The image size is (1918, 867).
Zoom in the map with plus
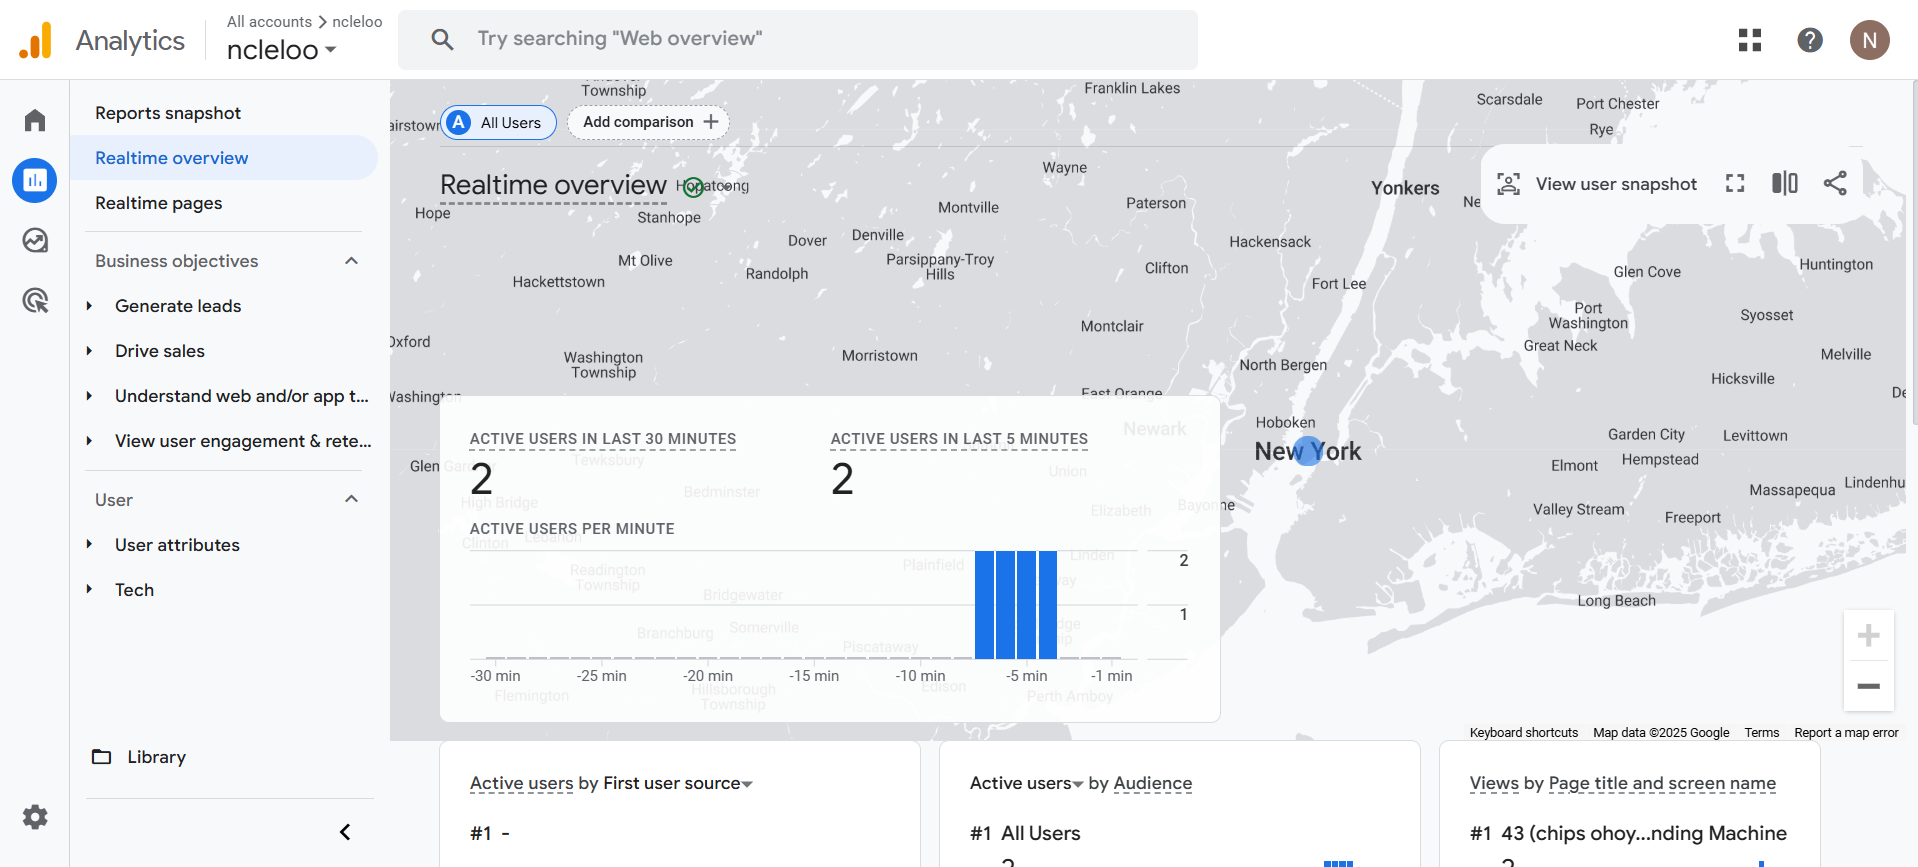tap(1868, 636)
